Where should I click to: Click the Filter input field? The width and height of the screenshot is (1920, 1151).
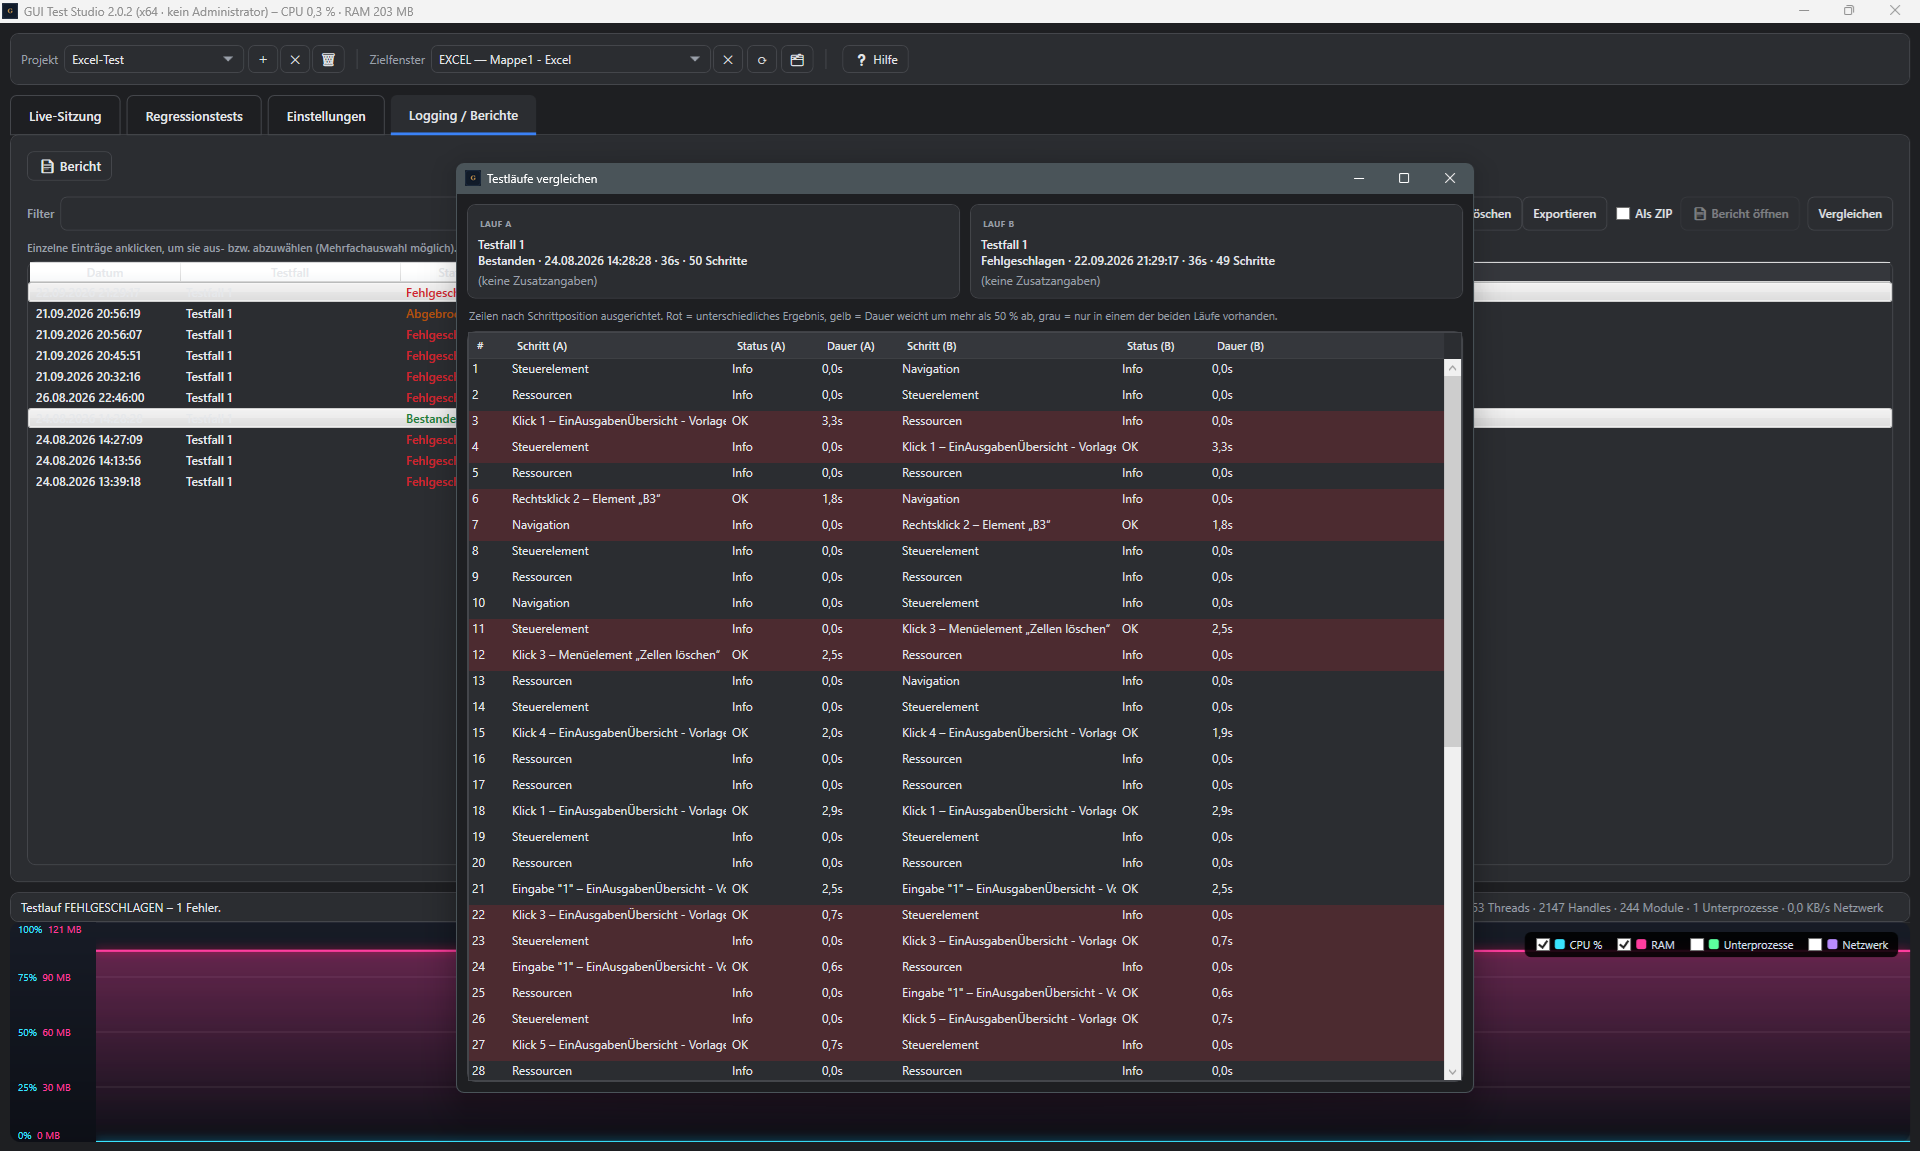tap(258, 214)
